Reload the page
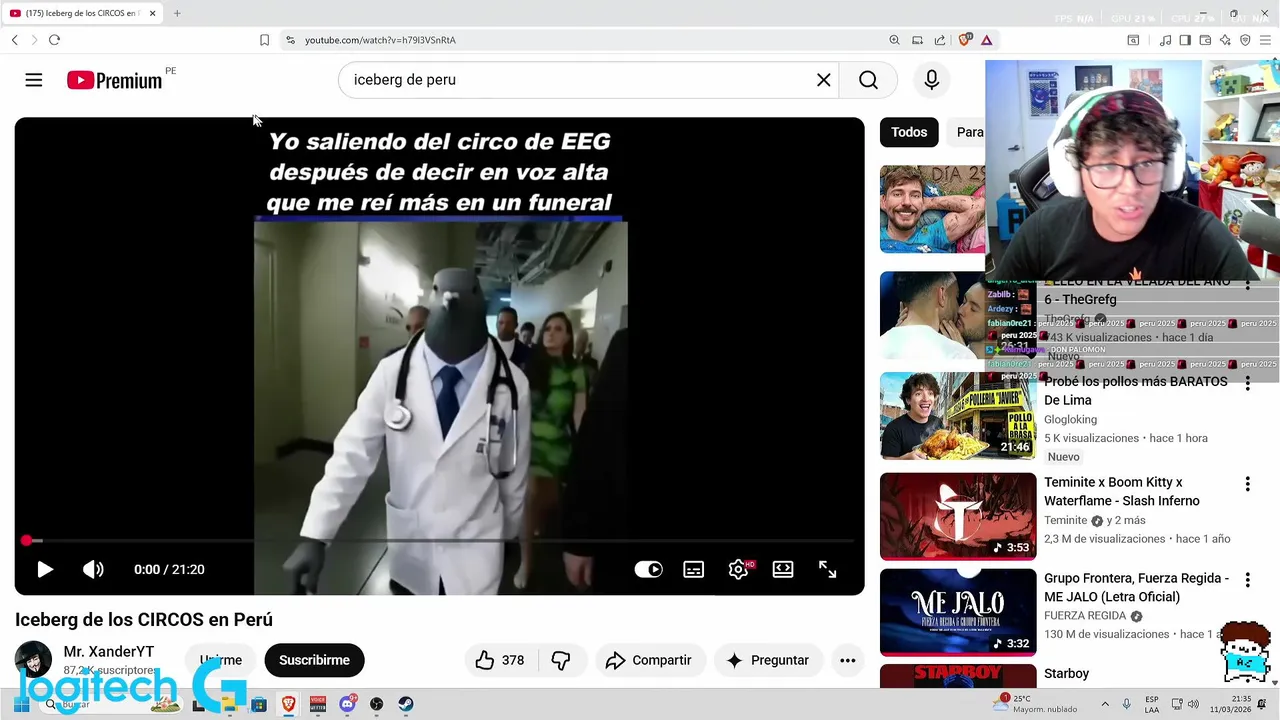The width and height of the screenshot is (1280, 720). [x=54, y=40]
